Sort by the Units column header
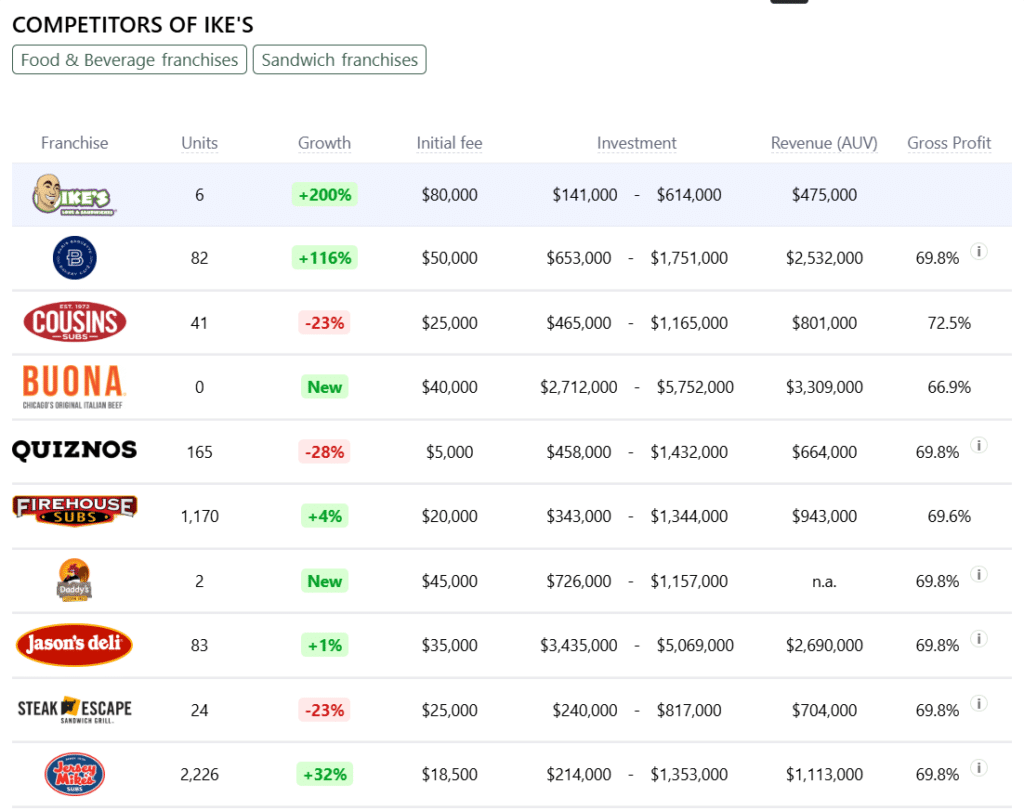The width and height of the screenshot is (1024, 810). (x=199, y=143)
